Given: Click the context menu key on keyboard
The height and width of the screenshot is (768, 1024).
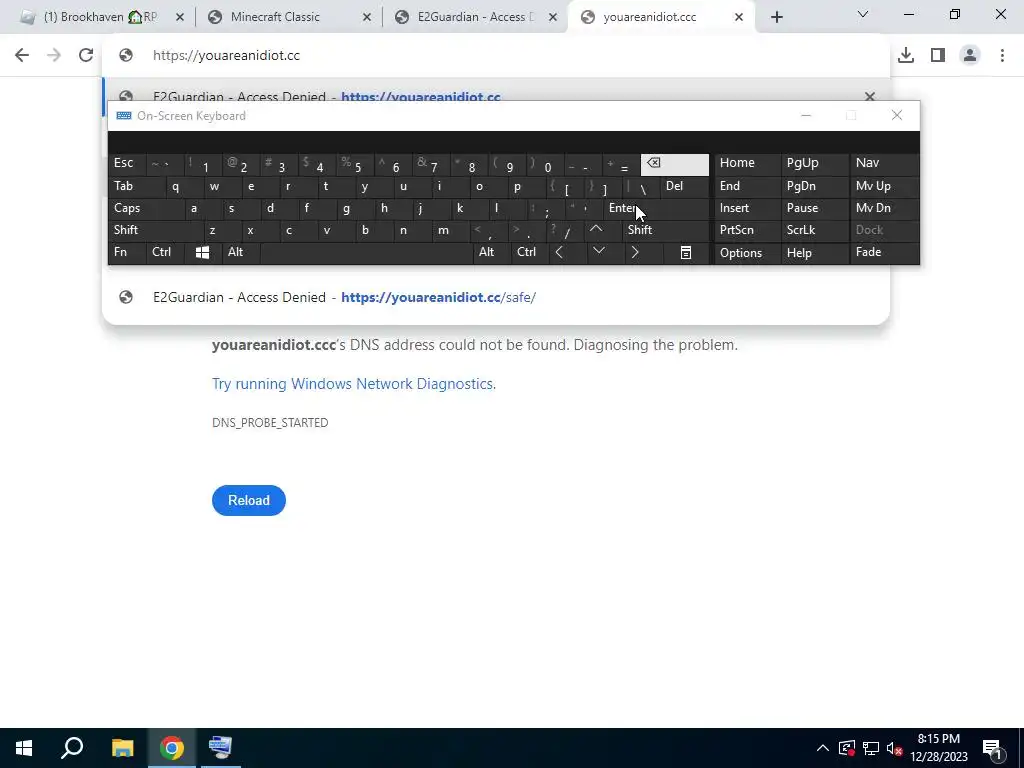Looking at the screenshot, I should 686,252.
